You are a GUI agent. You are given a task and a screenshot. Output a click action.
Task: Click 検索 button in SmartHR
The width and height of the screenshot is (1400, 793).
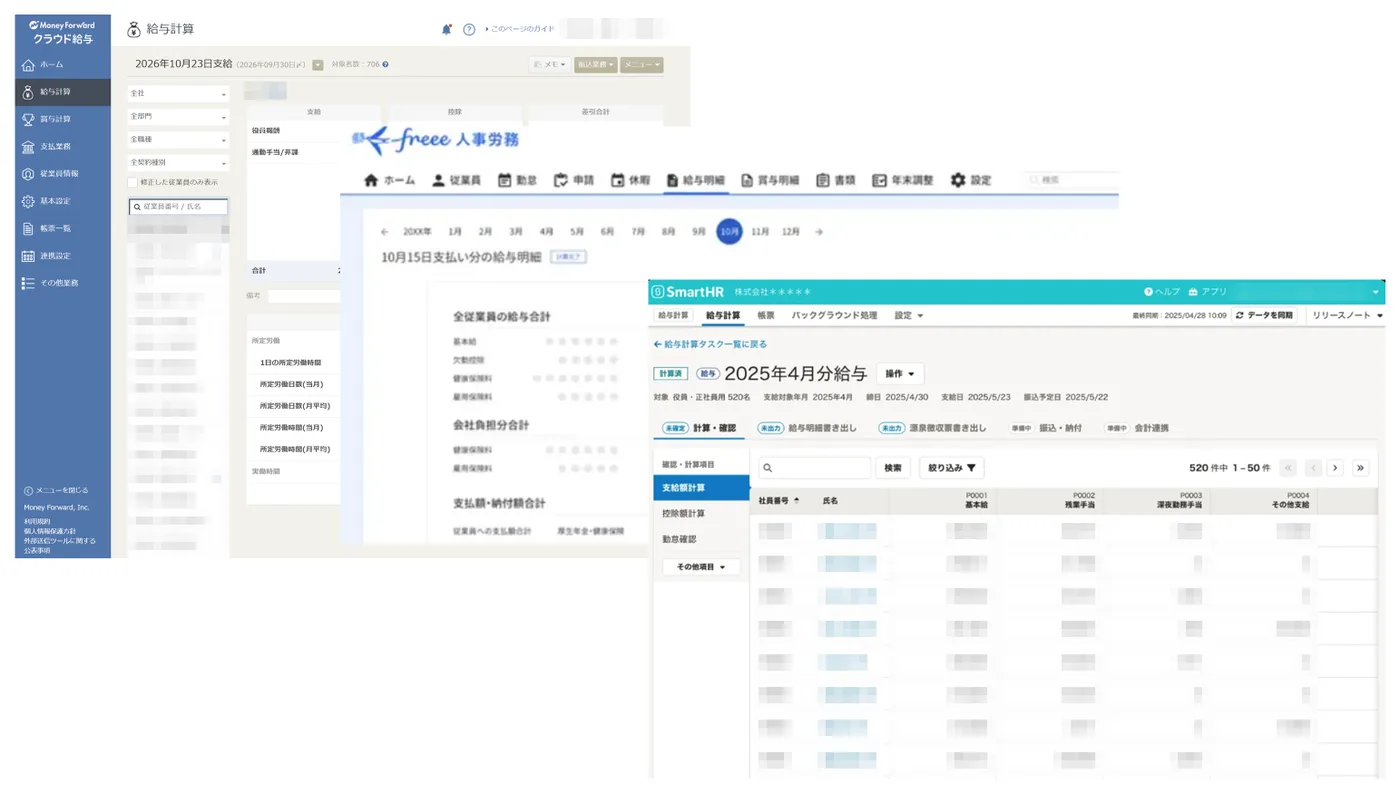click(x=893, y=468)
